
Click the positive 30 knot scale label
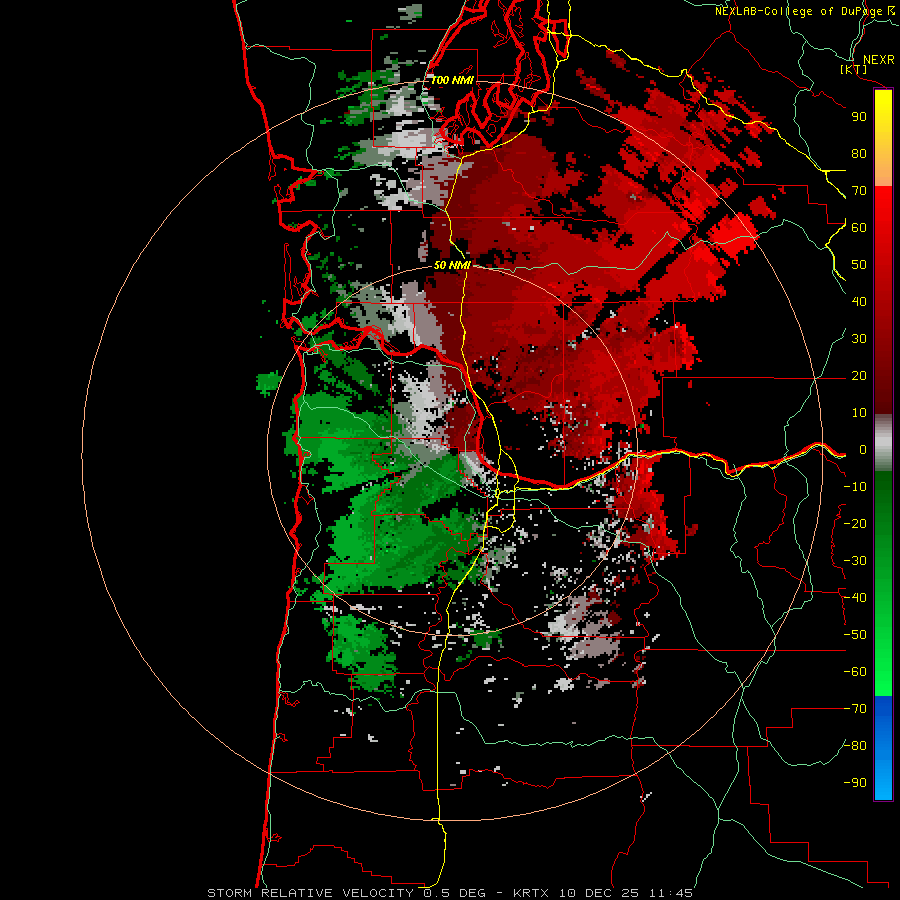pos(859,339)
